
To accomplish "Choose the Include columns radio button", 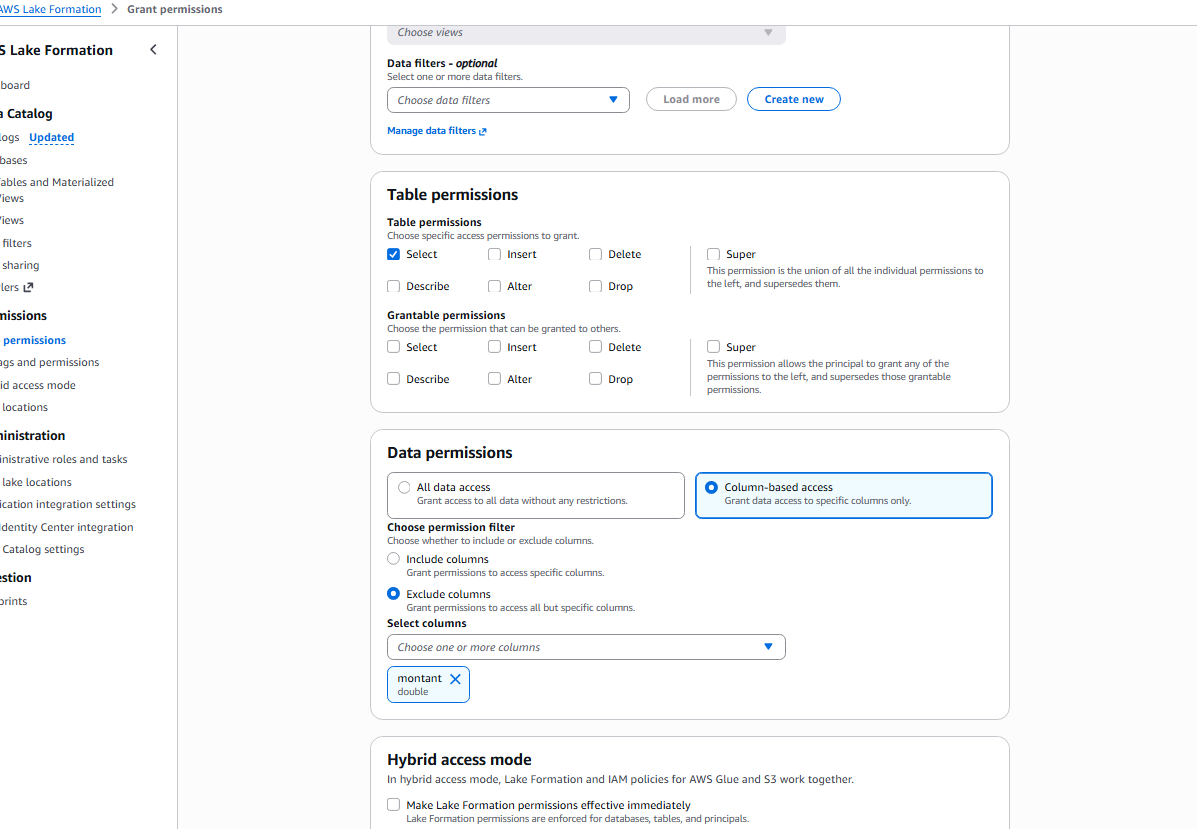I will (x=393, y=559).
